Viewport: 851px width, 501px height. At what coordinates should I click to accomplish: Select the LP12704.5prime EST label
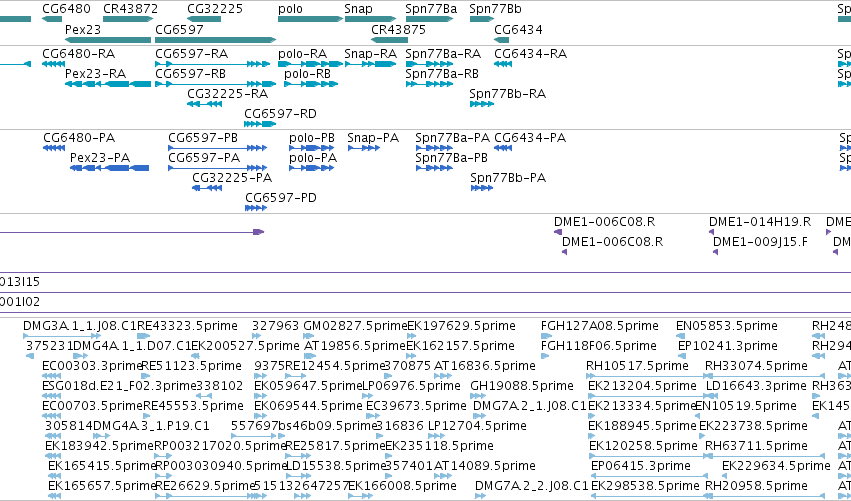pos(477,426)
